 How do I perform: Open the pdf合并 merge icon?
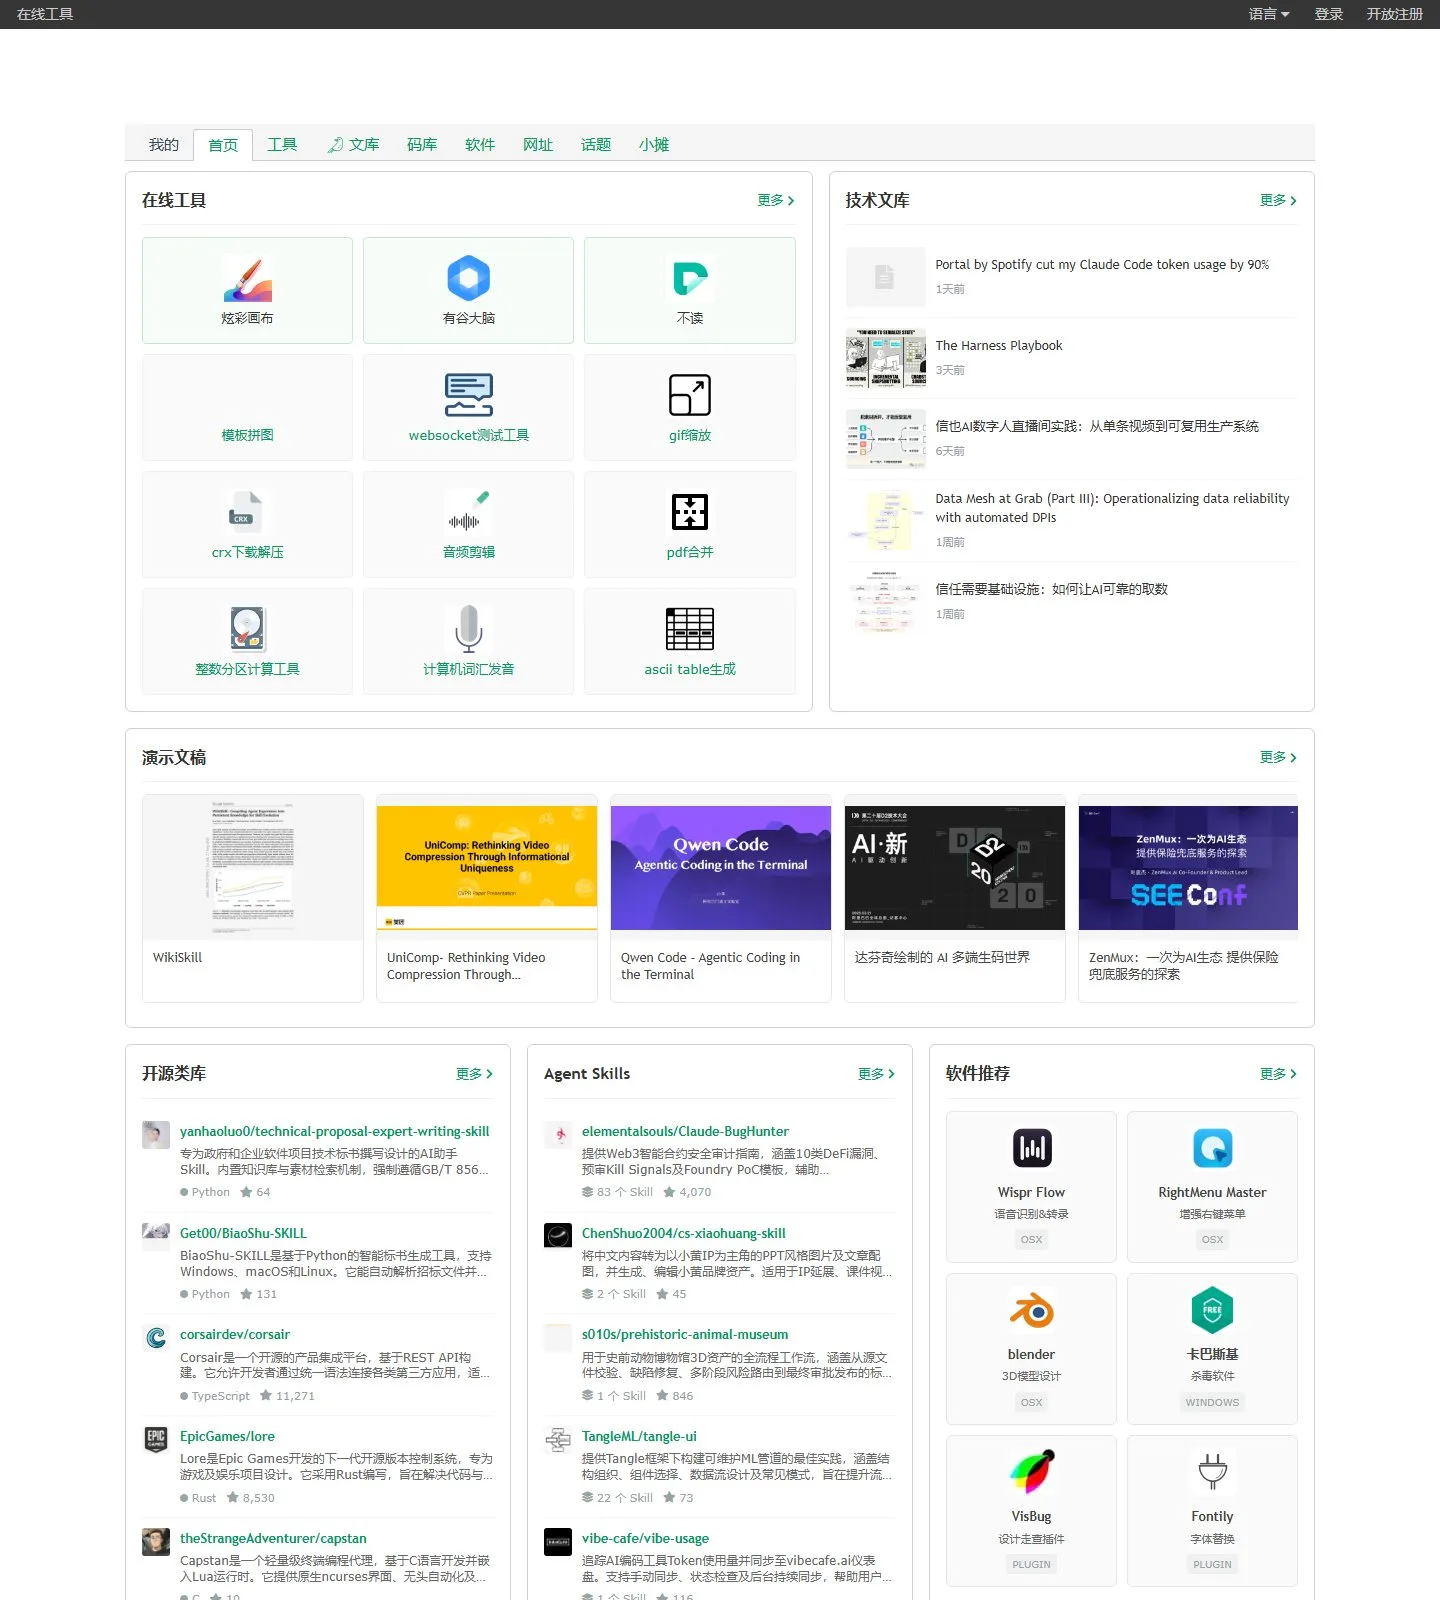690,512
